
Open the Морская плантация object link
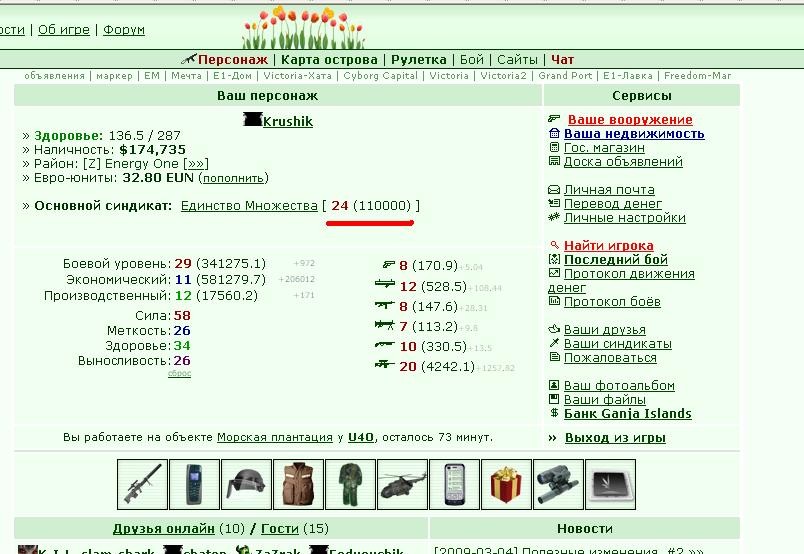[275, 438]
